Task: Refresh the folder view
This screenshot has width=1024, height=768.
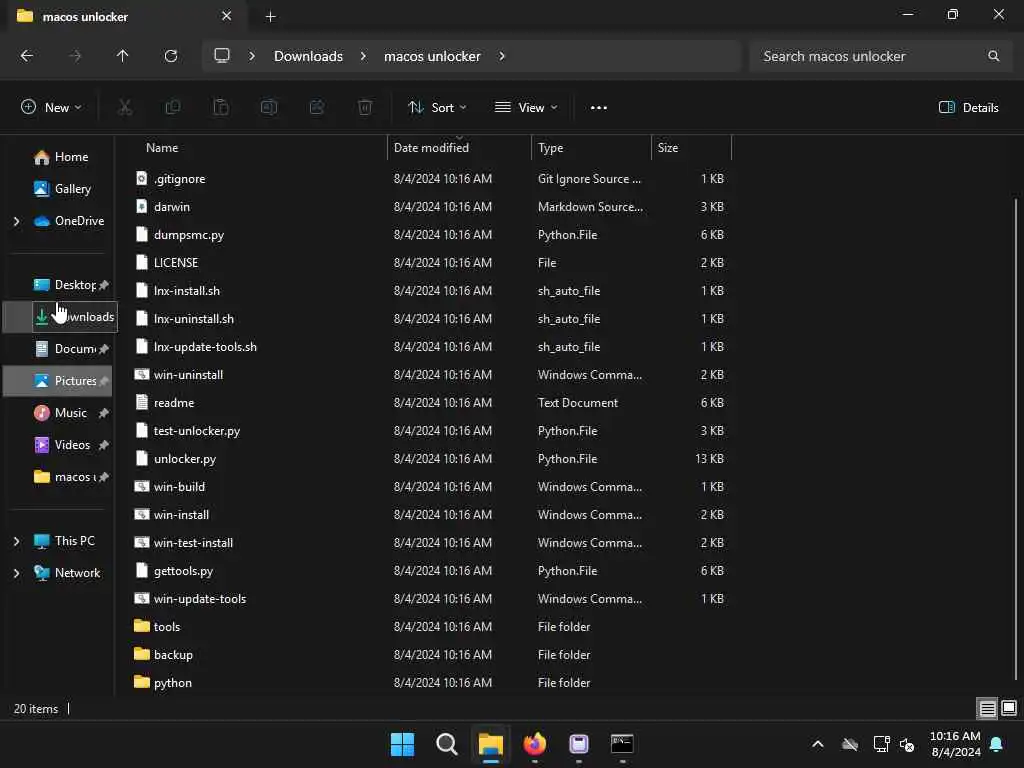Action: coord(171,56)
